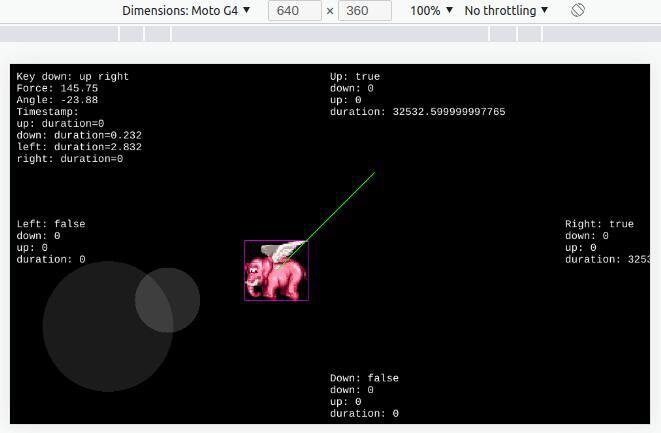Click the viewport height field showing 360

pos(365,11)
